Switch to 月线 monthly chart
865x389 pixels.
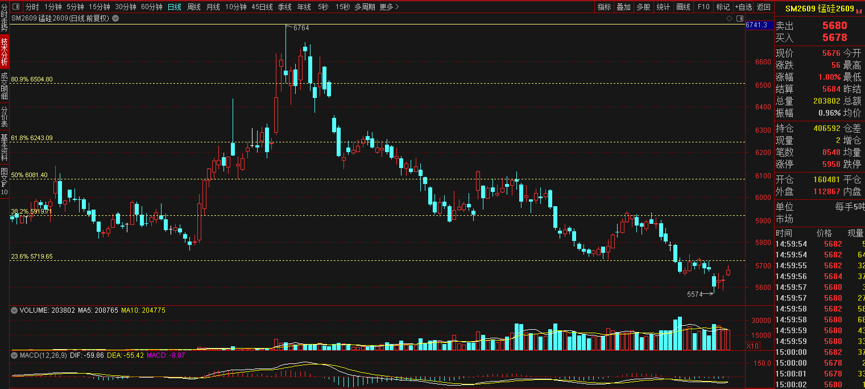tap(212, 7)
